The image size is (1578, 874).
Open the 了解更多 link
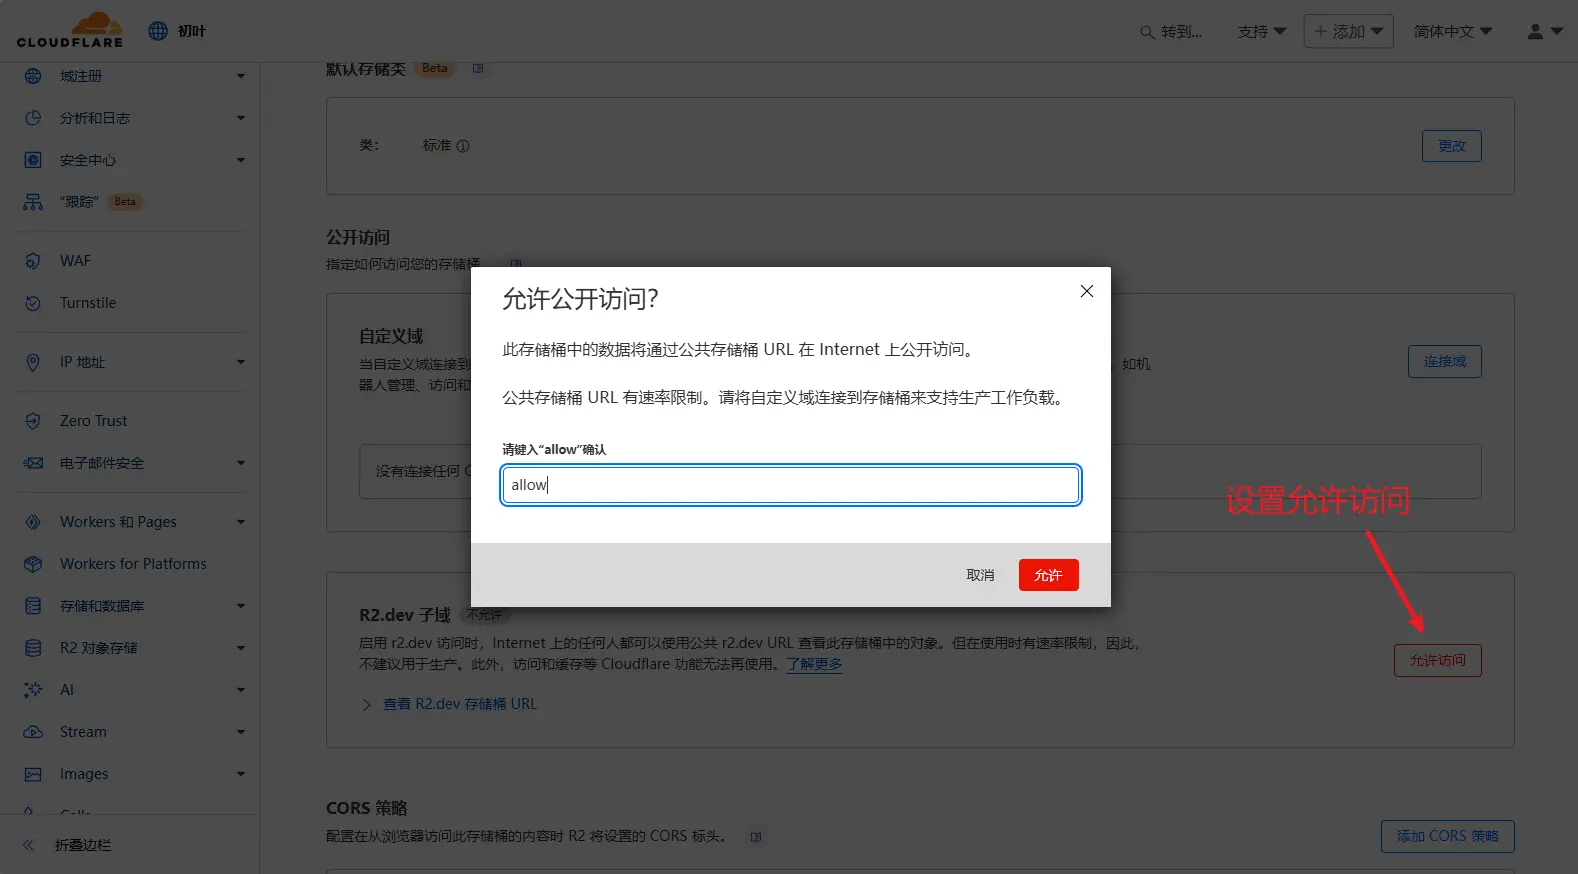814,664
